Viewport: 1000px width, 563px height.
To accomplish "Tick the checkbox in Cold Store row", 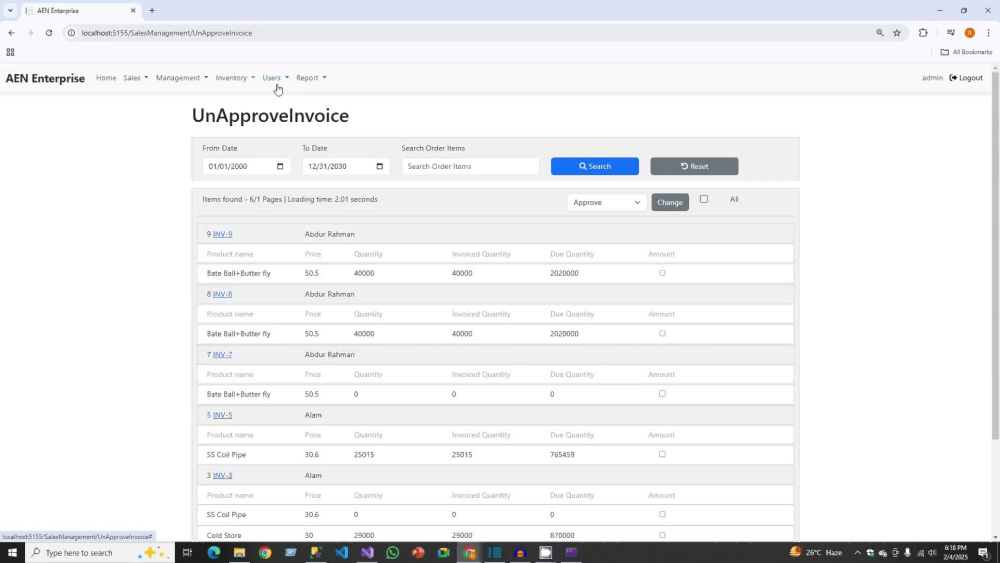I will point(662,535).
